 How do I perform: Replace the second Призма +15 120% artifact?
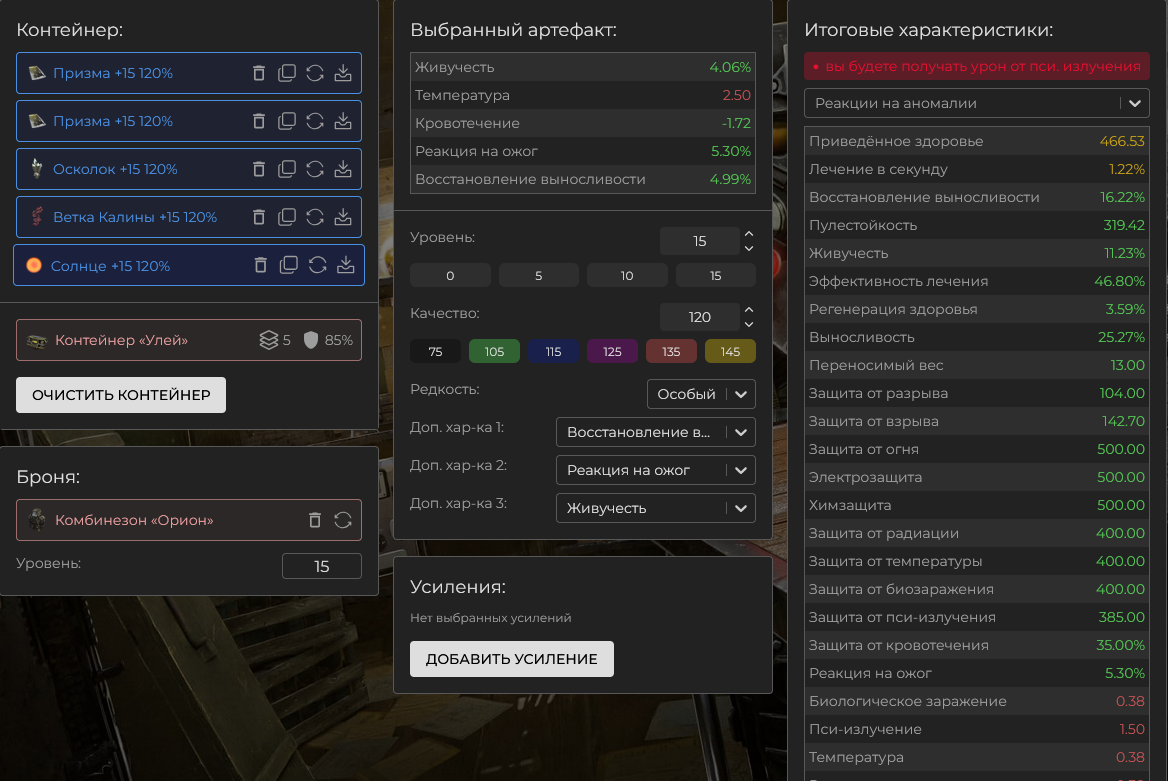(x=315, y=121)
